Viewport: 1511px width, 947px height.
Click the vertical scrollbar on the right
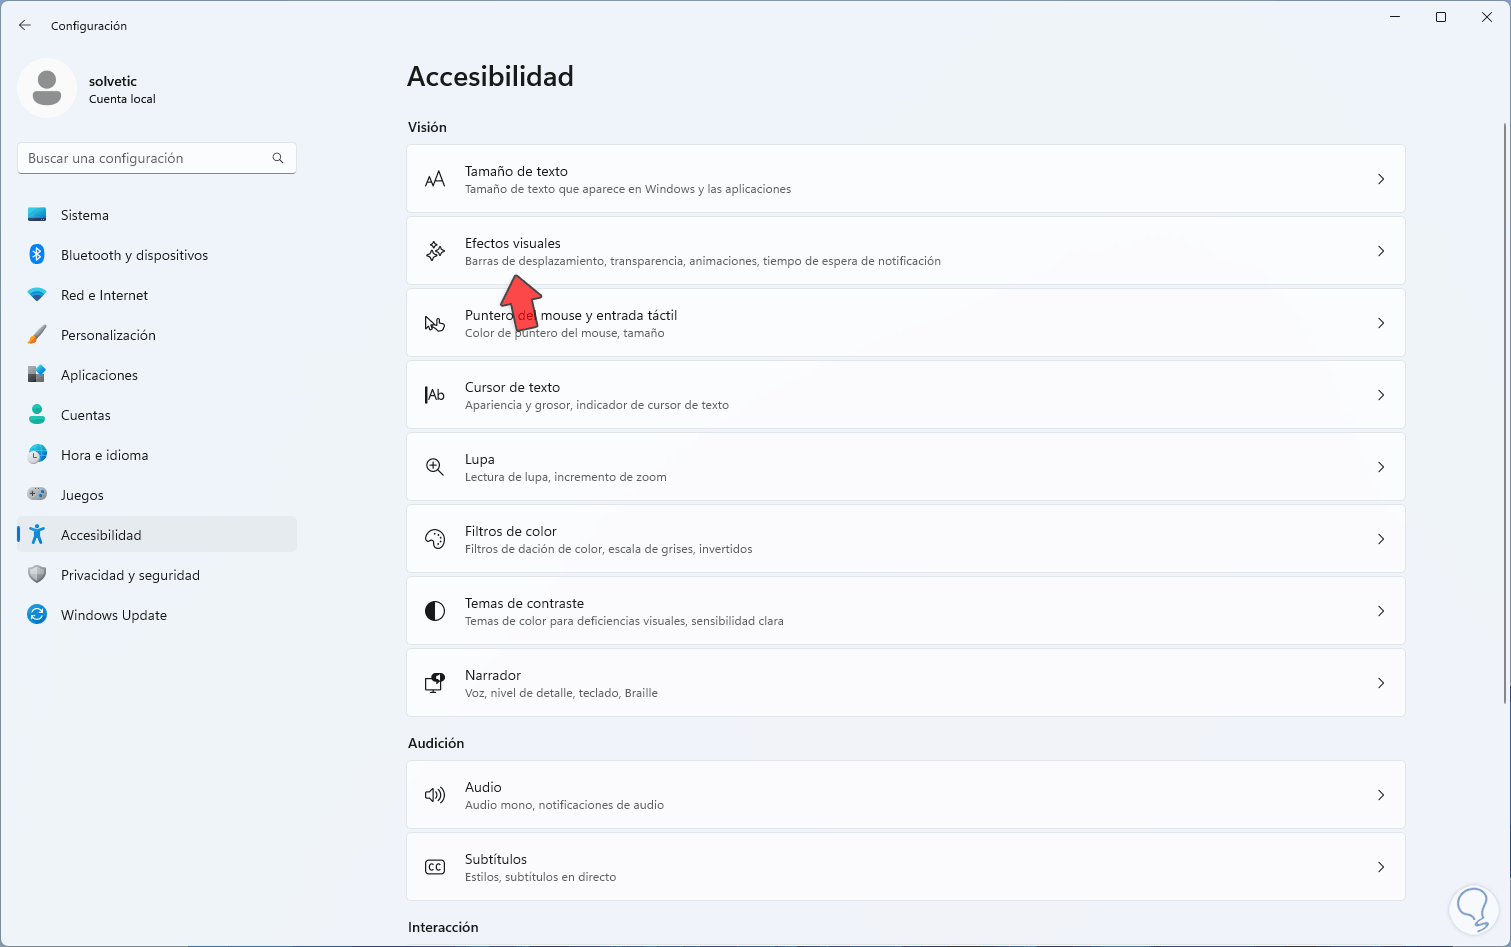[x=1505, y=400]
